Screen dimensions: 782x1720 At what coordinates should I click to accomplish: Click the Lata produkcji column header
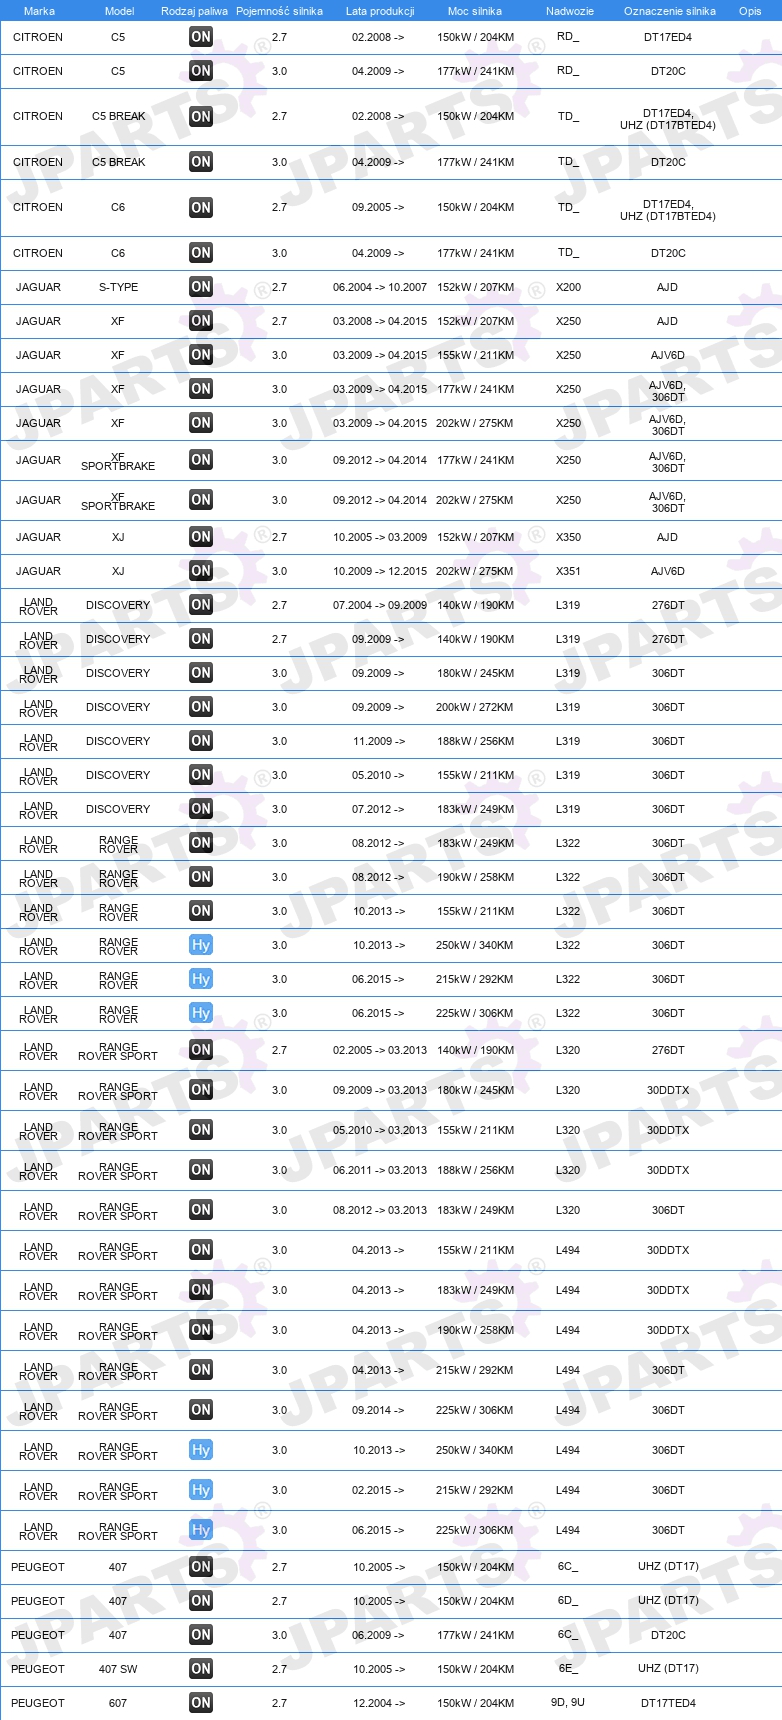(380, 11)
